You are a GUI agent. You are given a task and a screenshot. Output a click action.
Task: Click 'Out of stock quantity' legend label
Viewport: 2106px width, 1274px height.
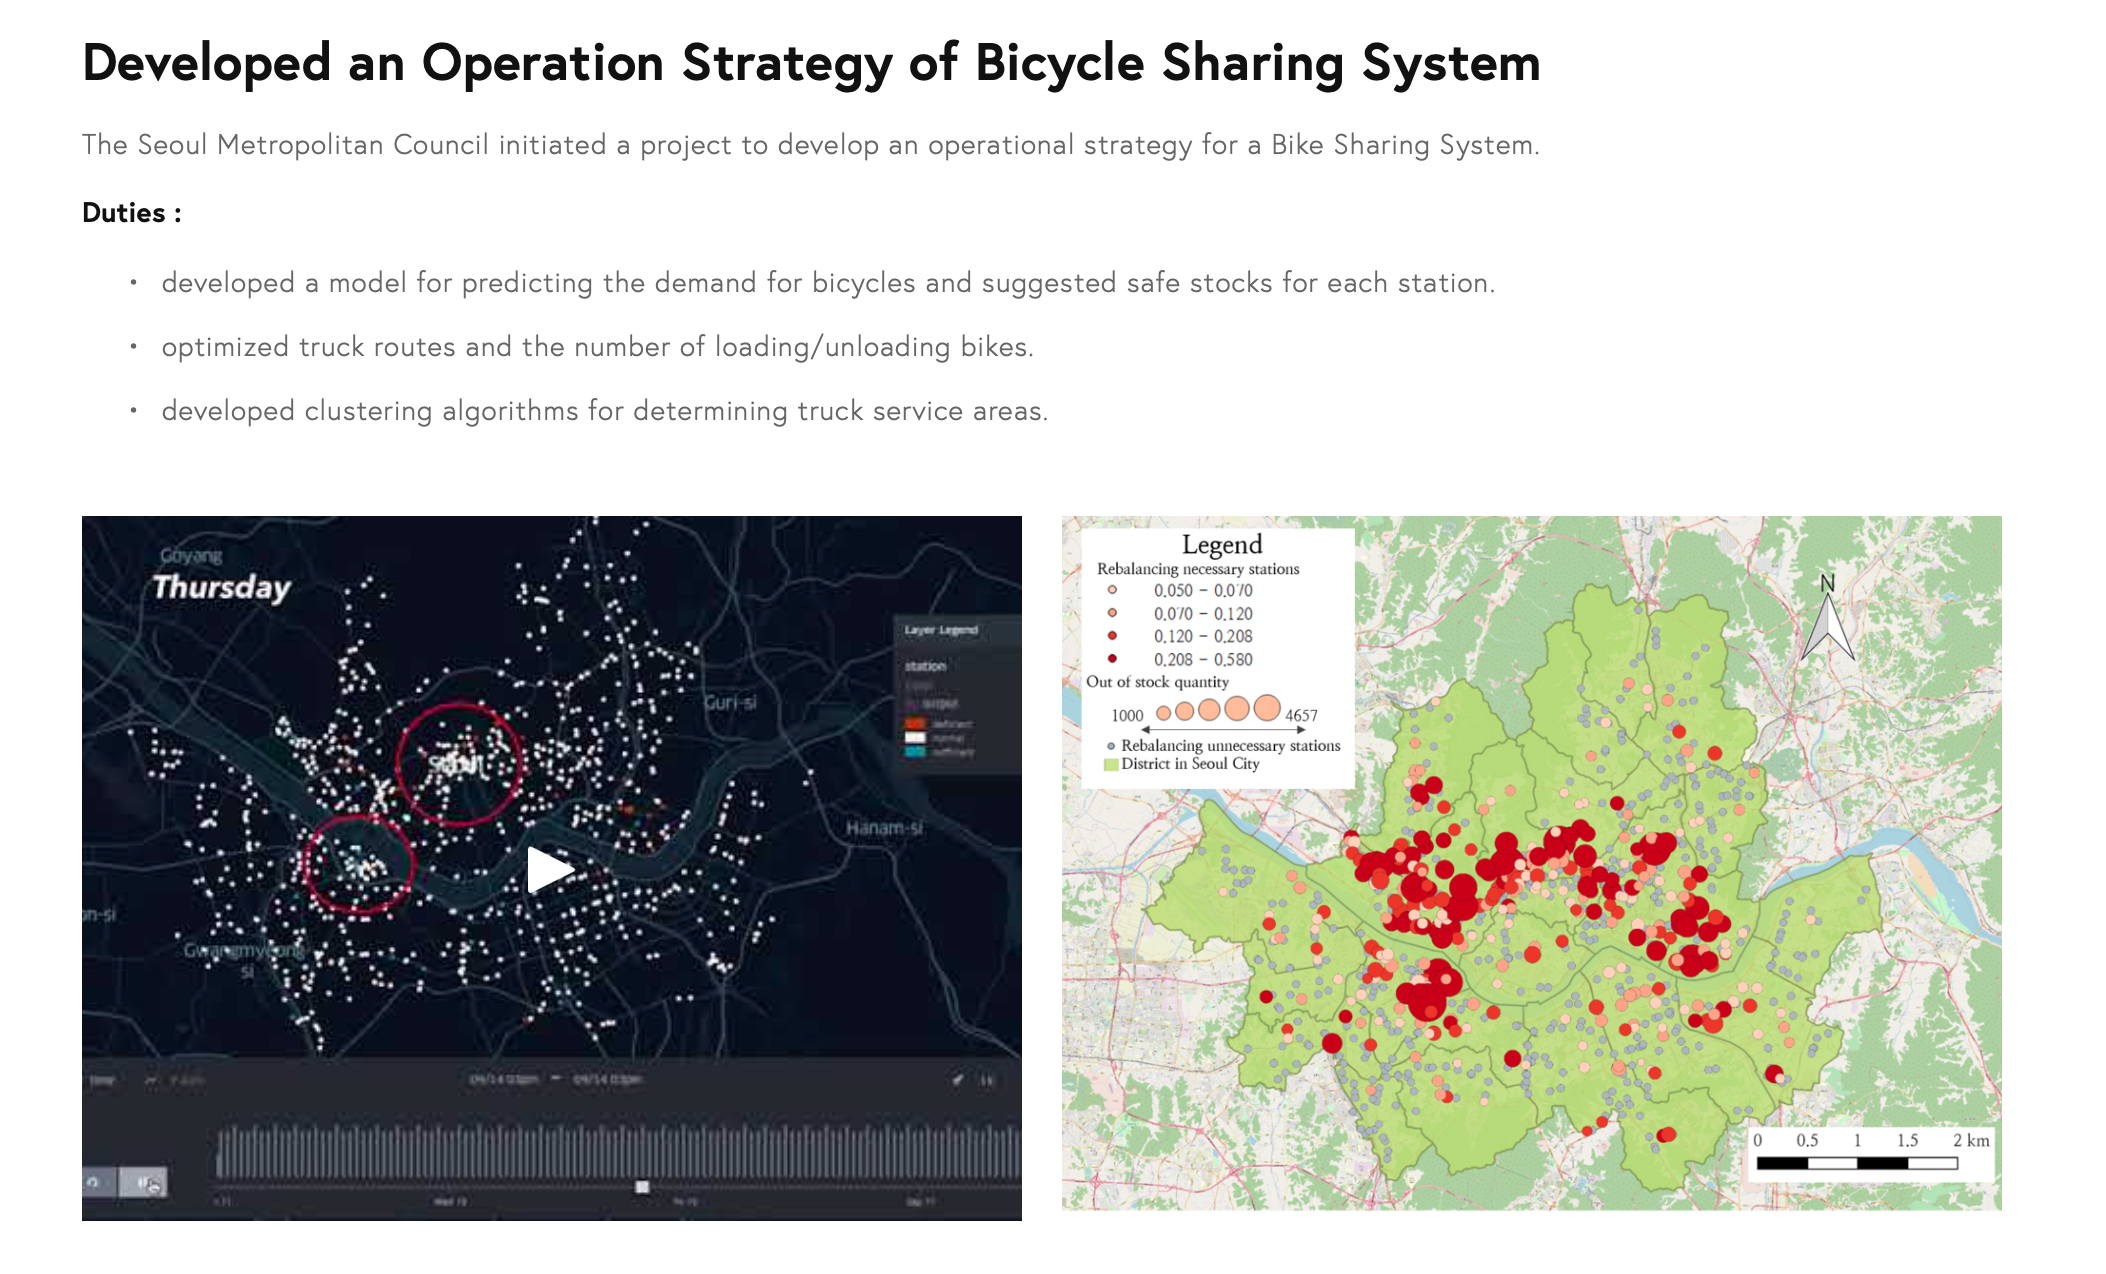click(x=1158, y=682)
